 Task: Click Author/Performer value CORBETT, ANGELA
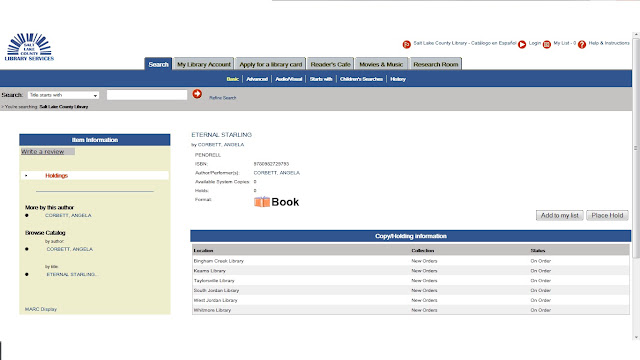[277, 173]
